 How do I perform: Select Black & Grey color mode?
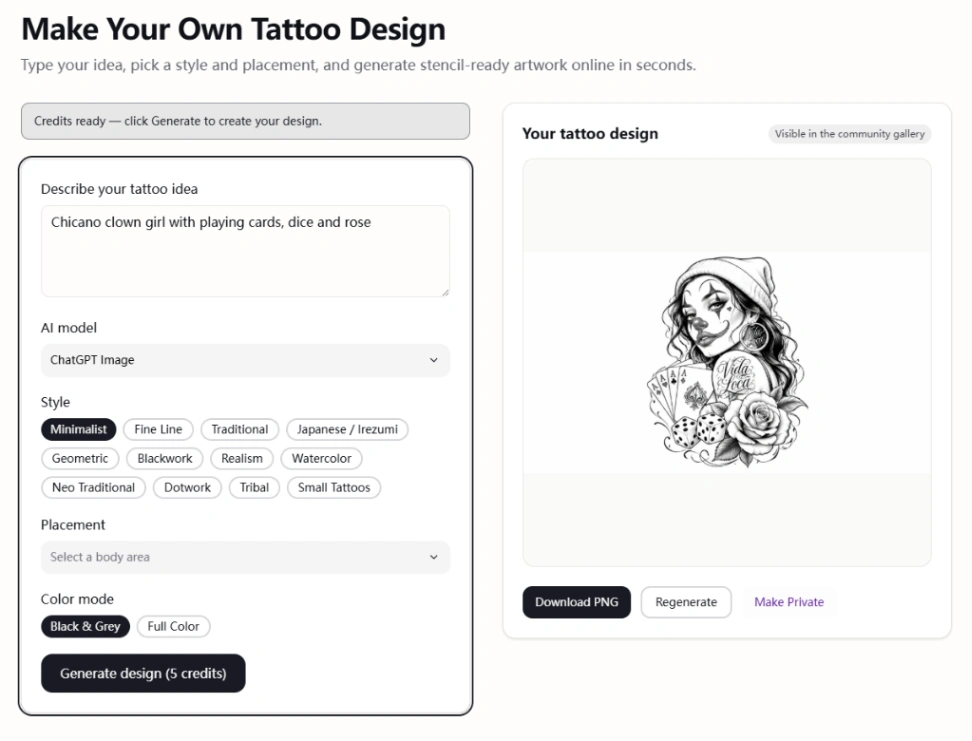pos(86,626)
